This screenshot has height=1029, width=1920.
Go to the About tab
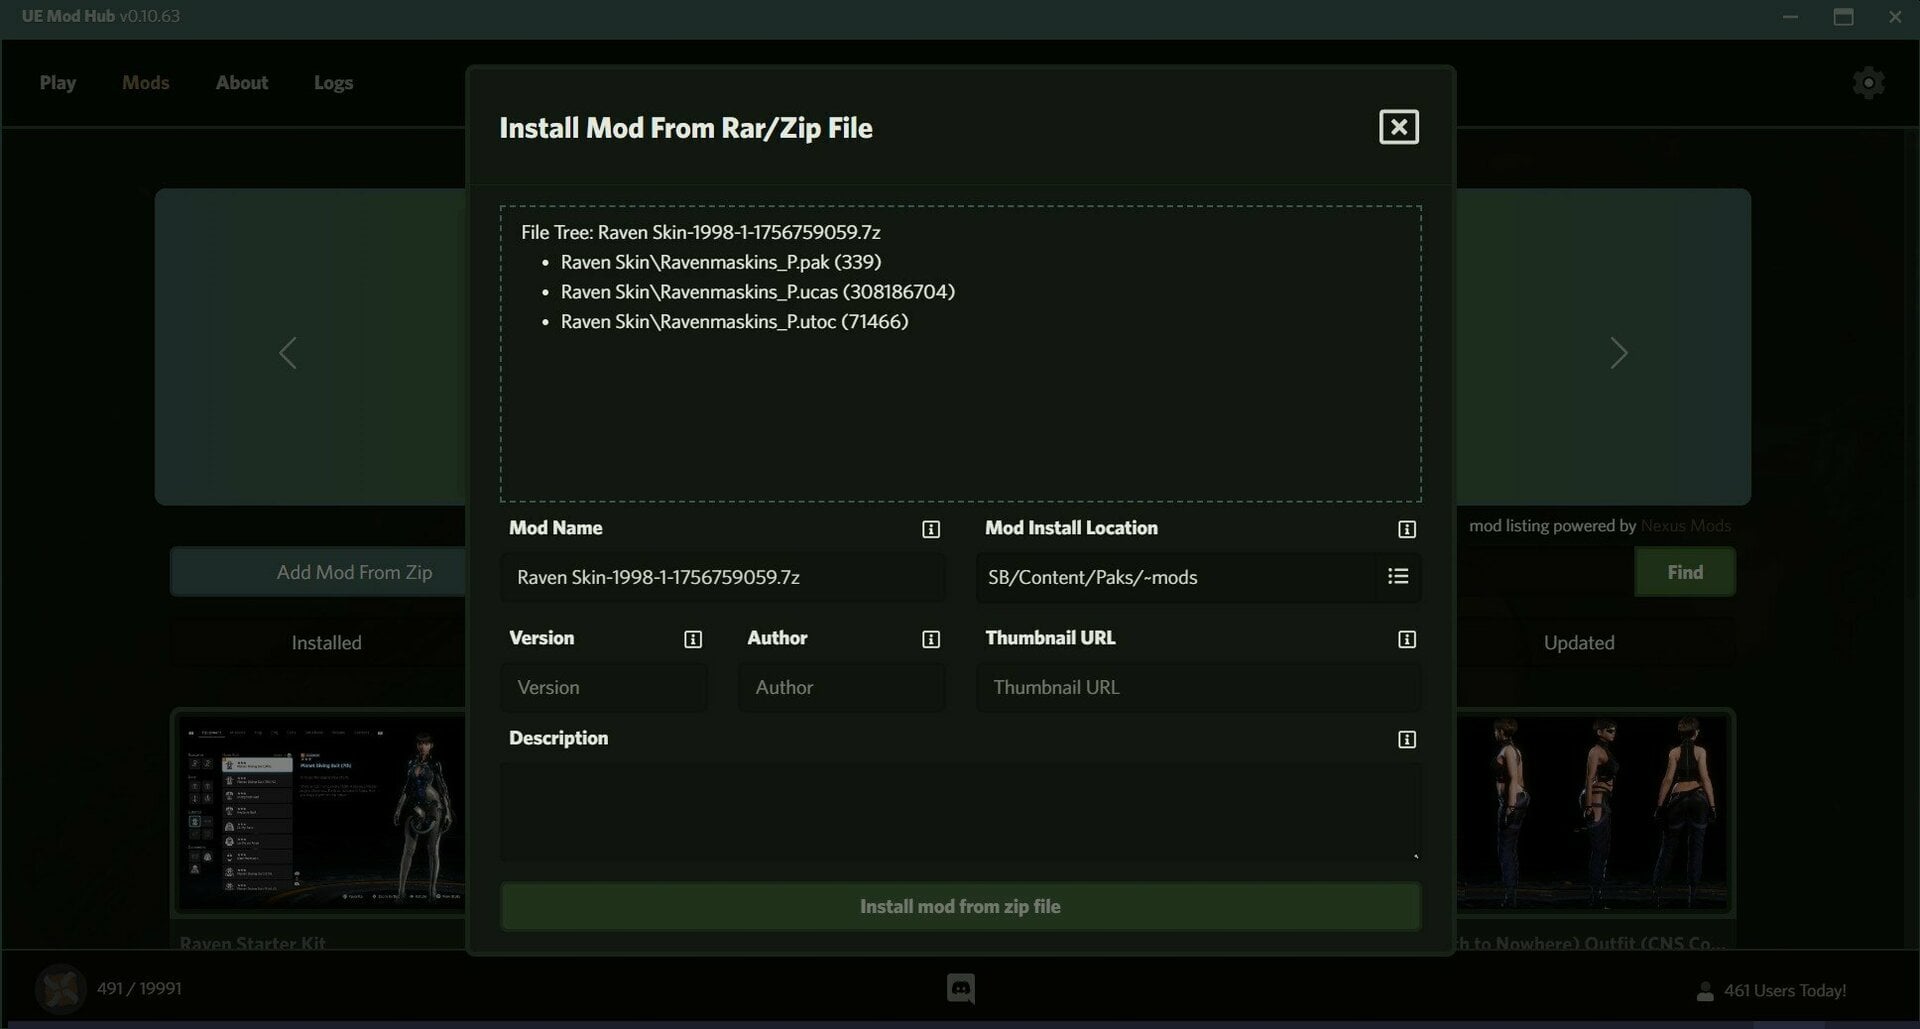[x=242, y=83]
